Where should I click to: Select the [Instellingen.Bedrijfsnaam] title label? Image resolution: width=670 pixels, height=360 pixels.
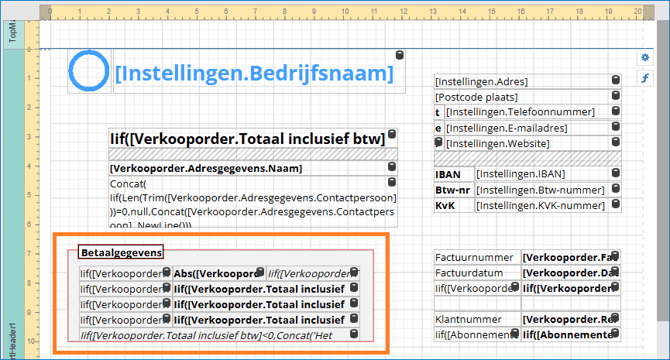[258, 72]
